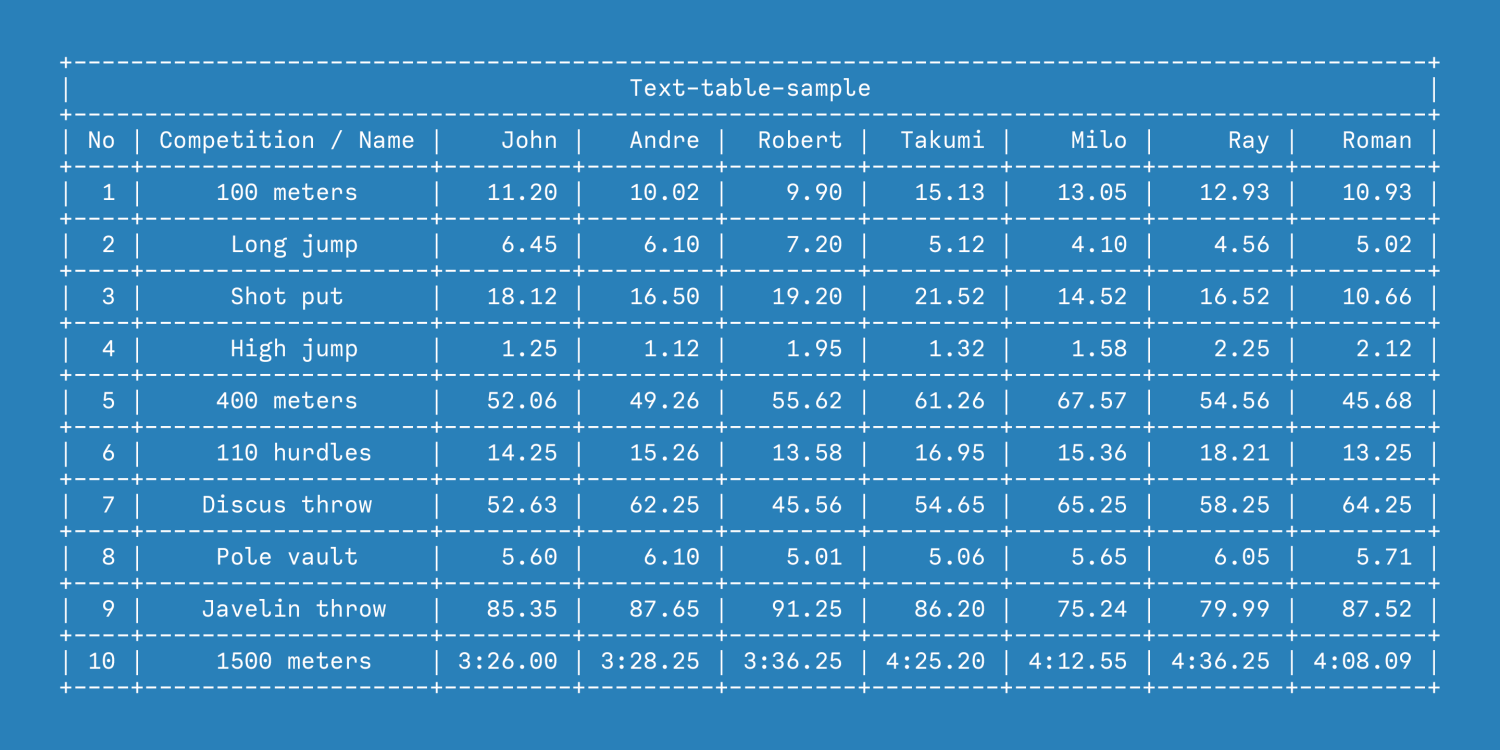Click Robert's 100 meters time 9.90
Image resolution: width=1500 pixels, height=750 pixels.
(814, 192)
